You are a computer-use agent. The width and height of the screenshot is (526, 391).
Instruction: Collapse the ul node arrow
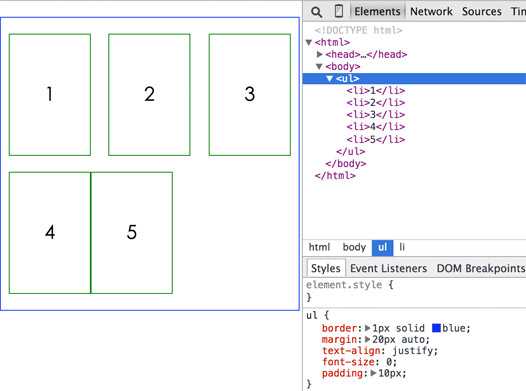330,78
